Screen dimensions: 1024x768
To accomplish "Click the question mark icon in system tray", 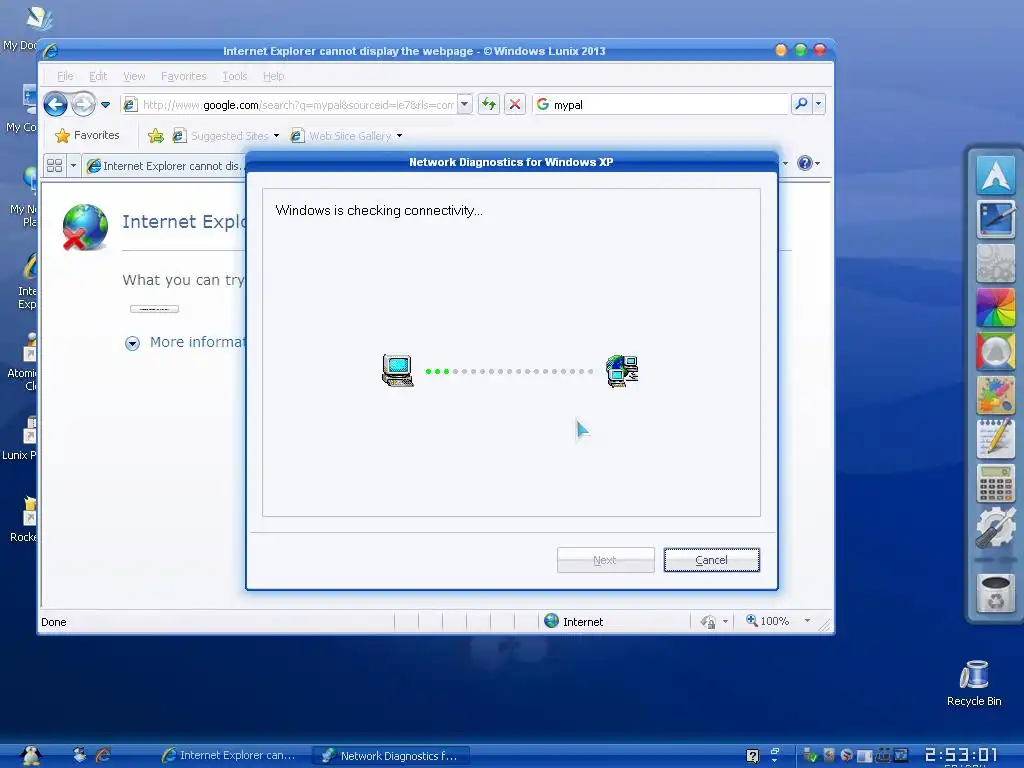I will 752,756.
